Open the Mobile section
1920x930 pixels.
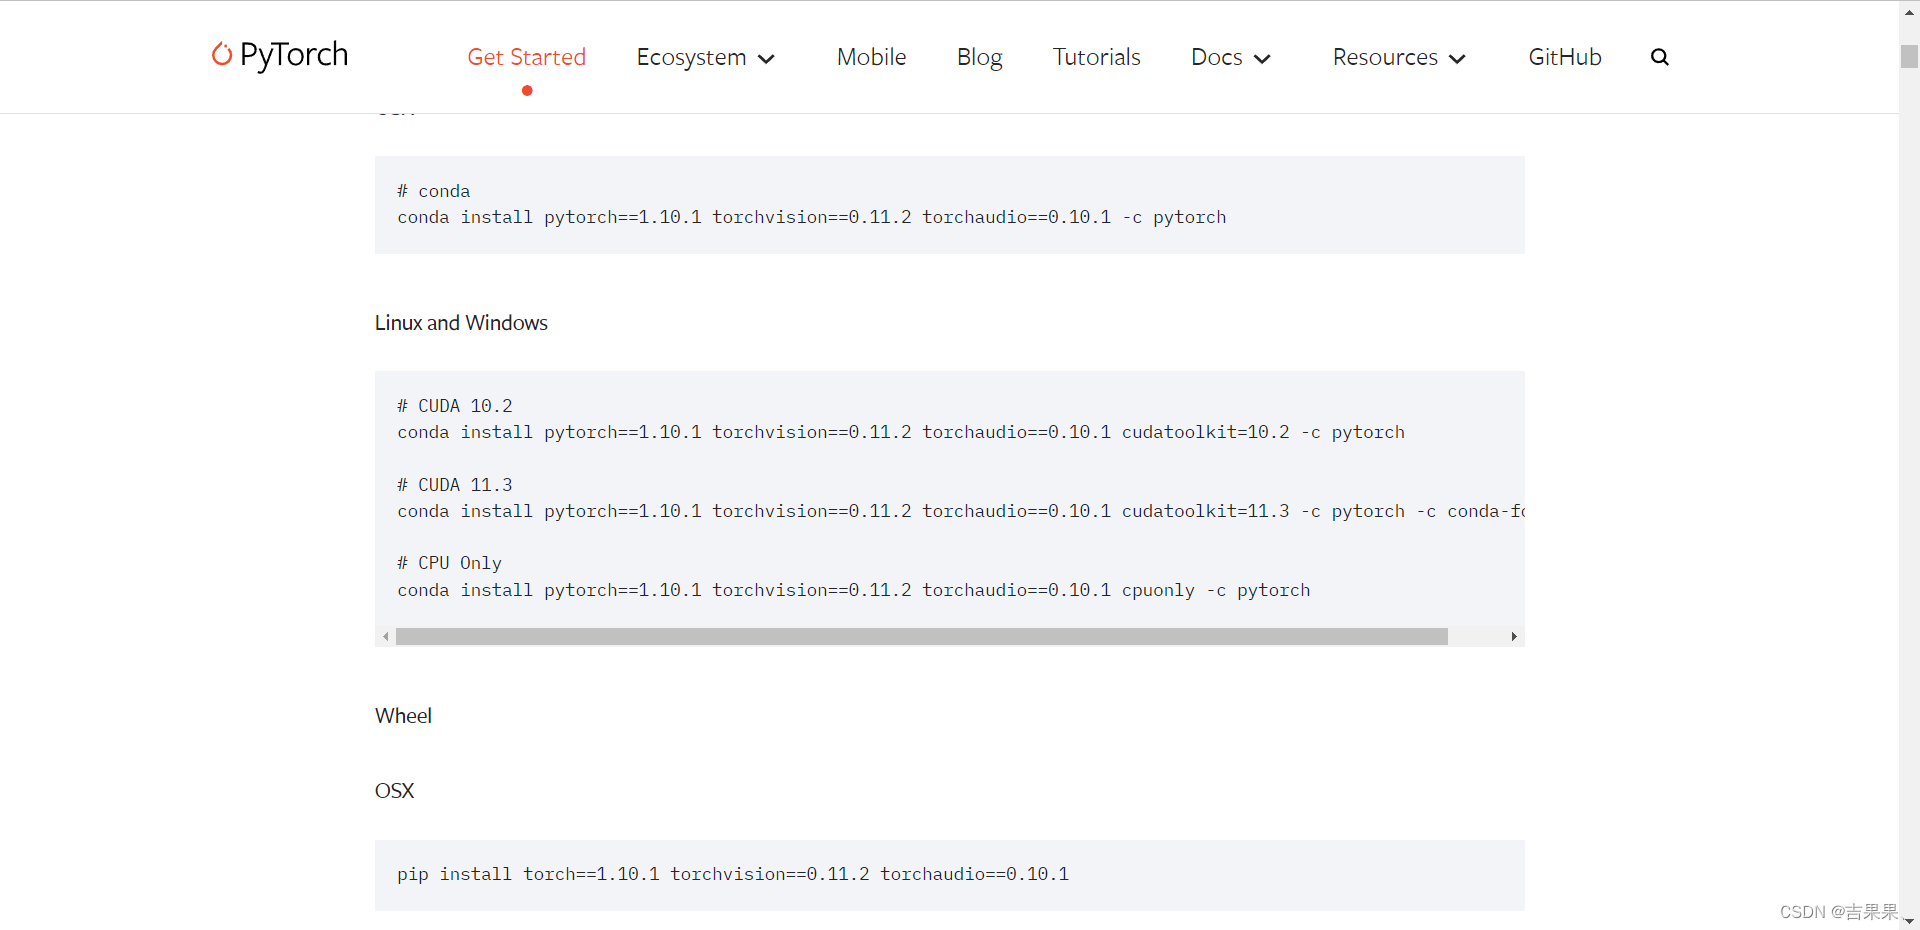(870, 57)
